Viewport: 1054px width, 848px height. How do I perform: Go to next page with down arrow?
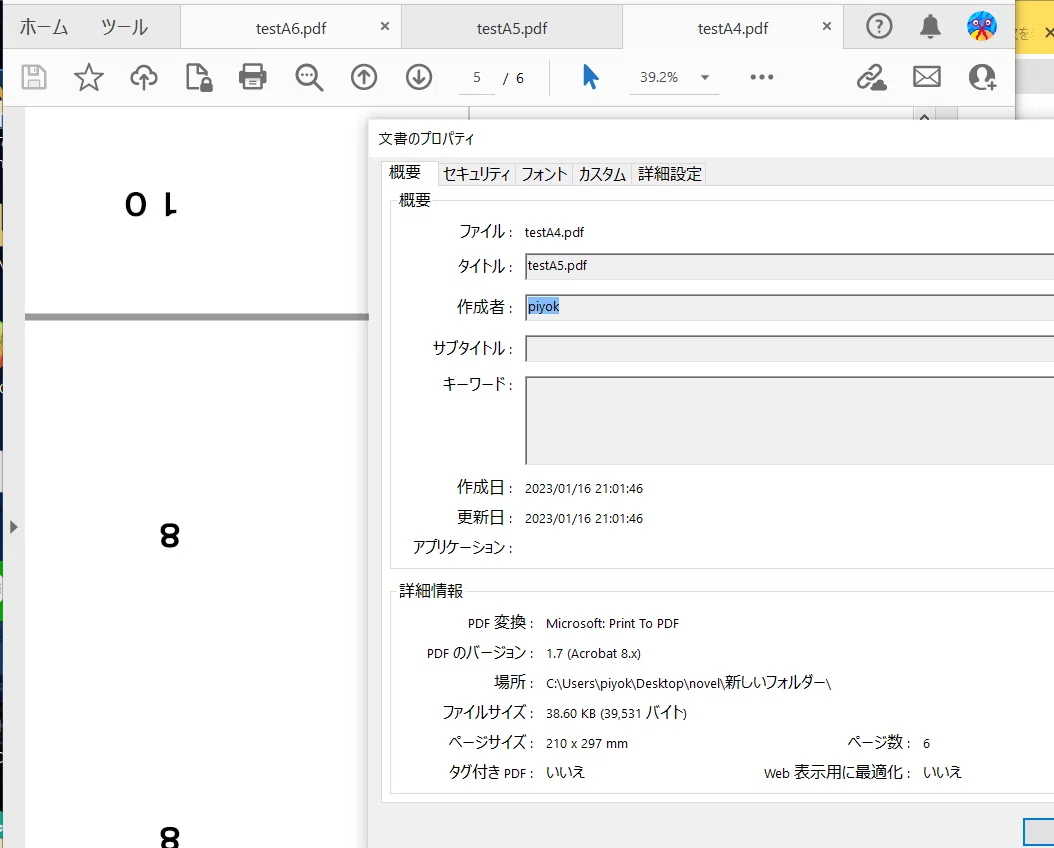tap(419, 77)
